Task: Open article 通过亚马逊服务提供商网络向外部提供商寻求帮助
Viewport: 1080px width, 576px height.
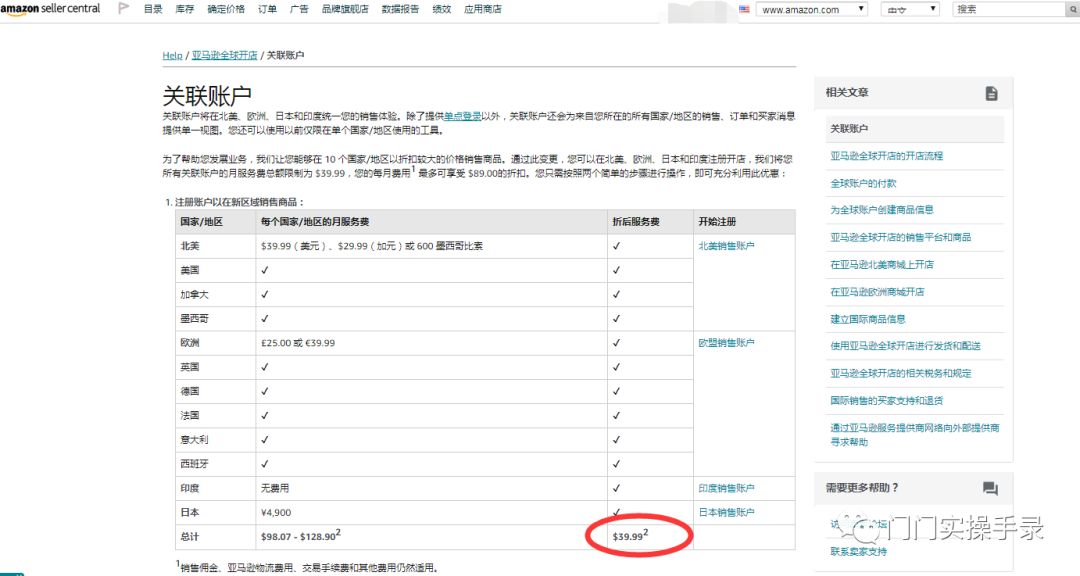Action: pos(915,435)
